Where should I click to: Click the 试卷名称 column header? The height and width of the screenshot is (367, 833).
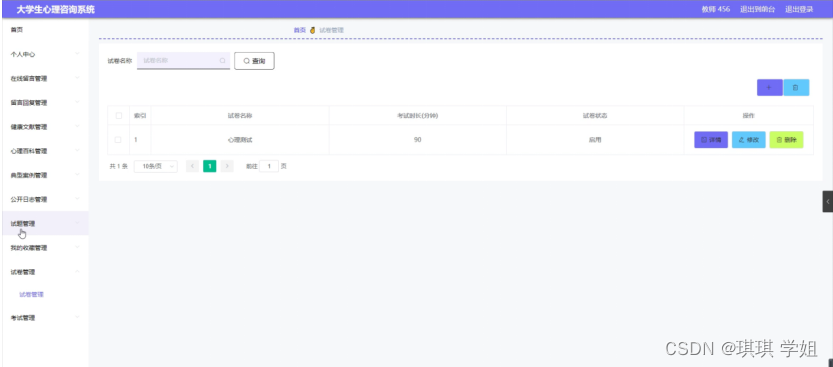pos(240,115)
